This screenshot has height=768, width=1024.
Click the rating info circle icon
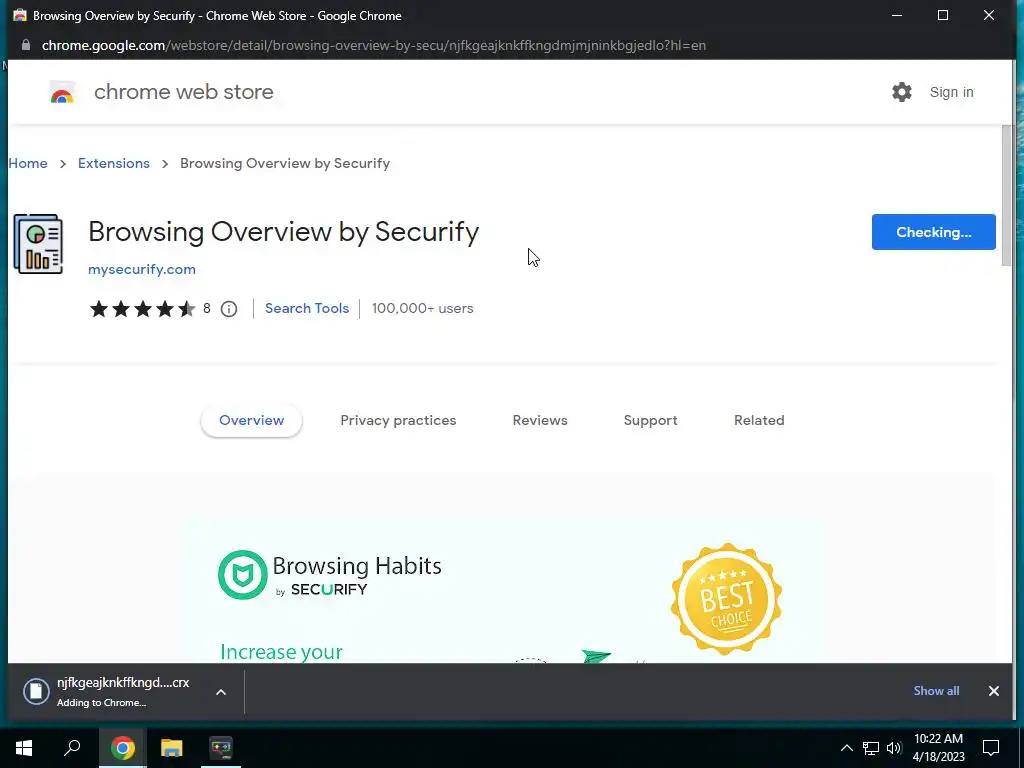click(229, 309)
